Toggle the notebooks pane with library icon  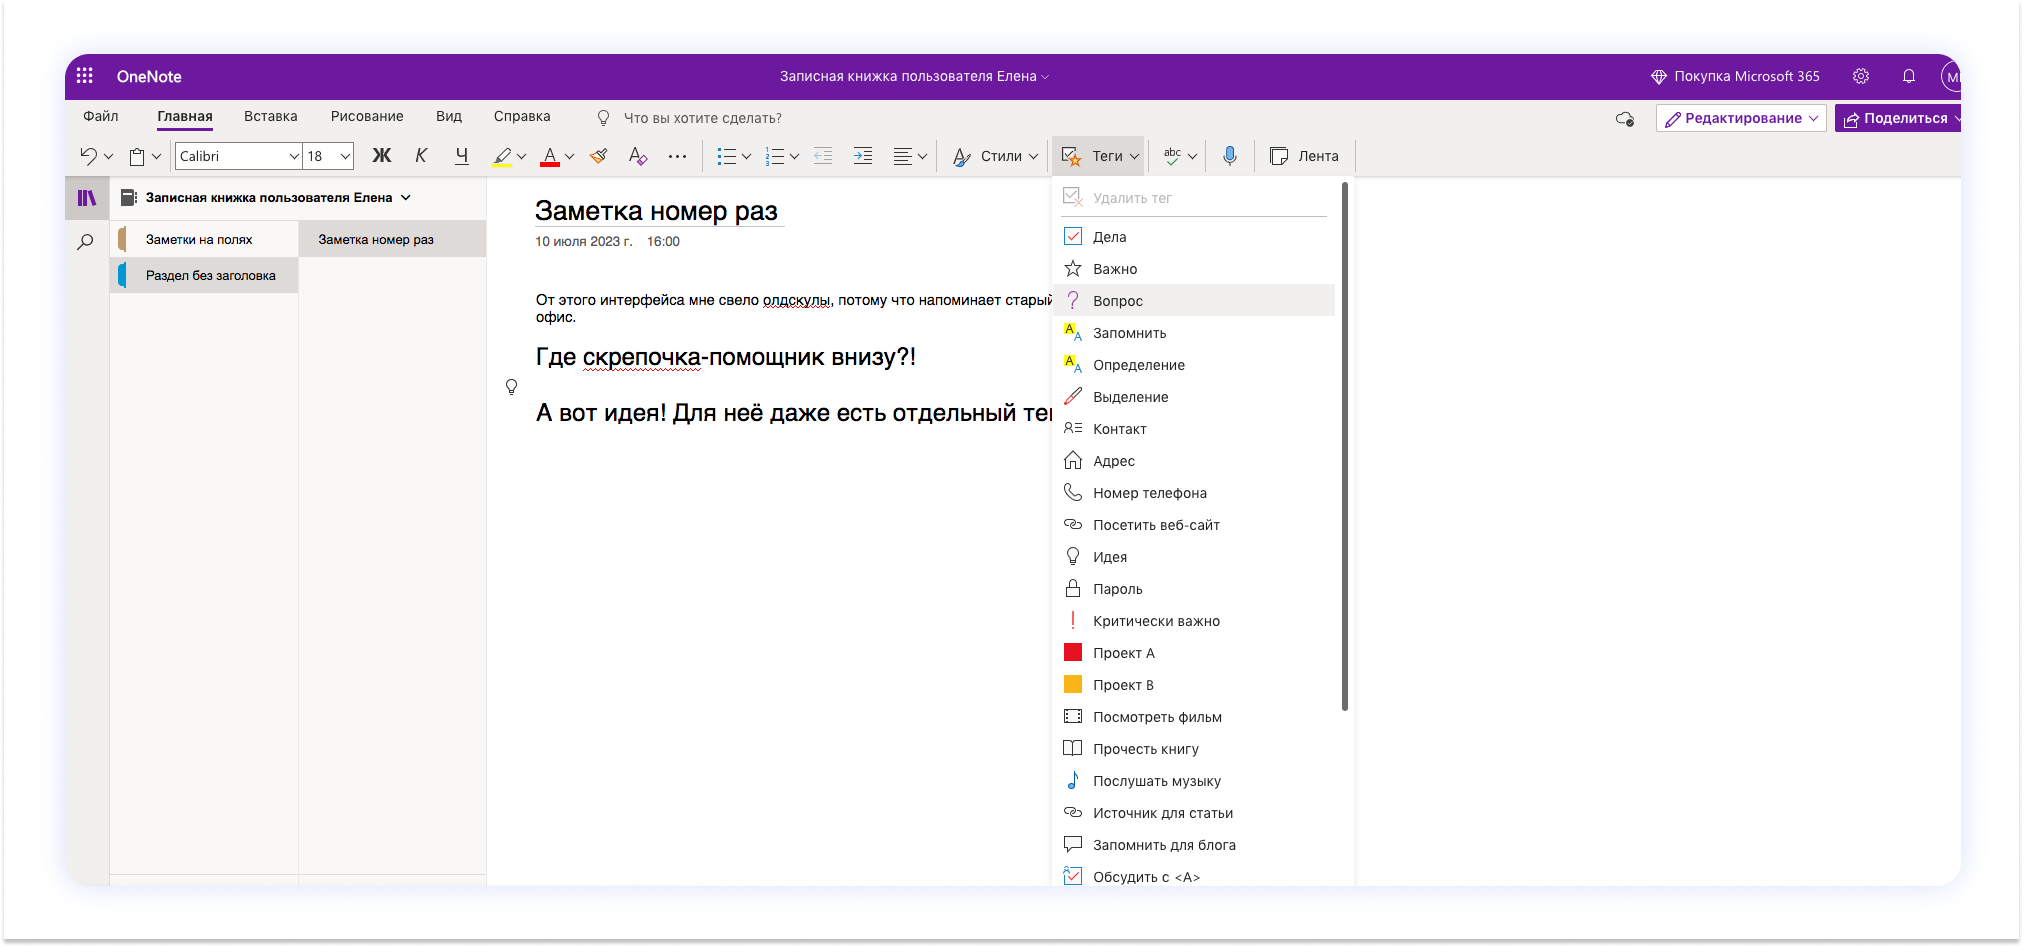click(86, 197)
